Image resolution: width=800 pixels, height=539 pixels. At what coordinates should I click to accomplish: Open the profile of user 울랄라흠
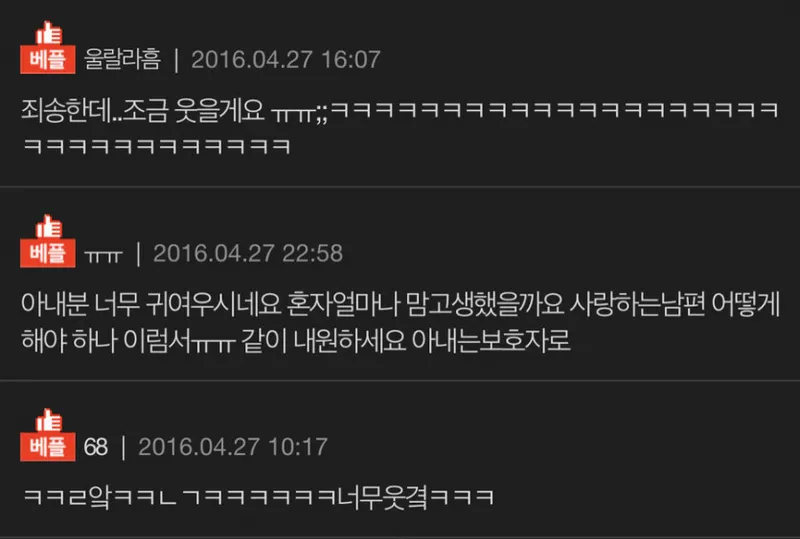point(122,60)
